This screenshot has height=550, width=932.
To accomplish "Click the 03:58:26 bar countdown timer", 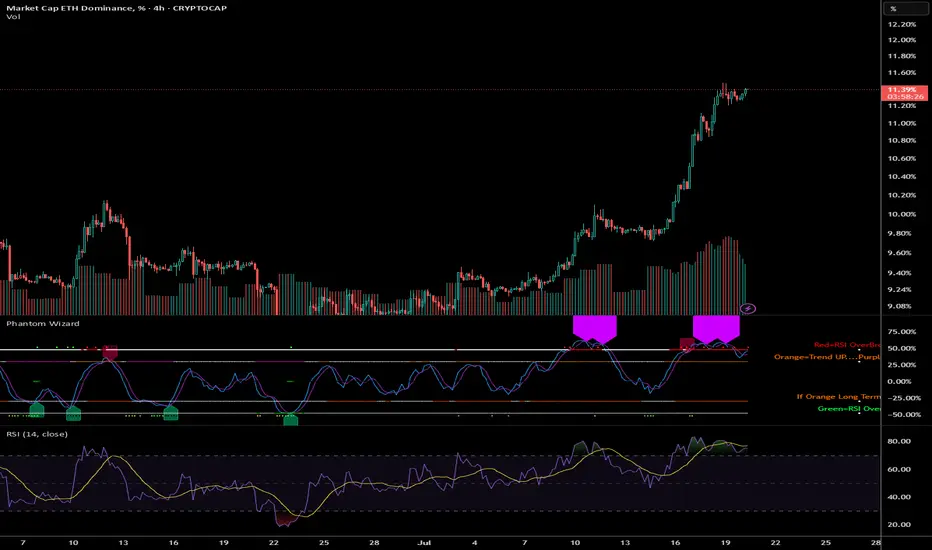I will coord(904,96).
